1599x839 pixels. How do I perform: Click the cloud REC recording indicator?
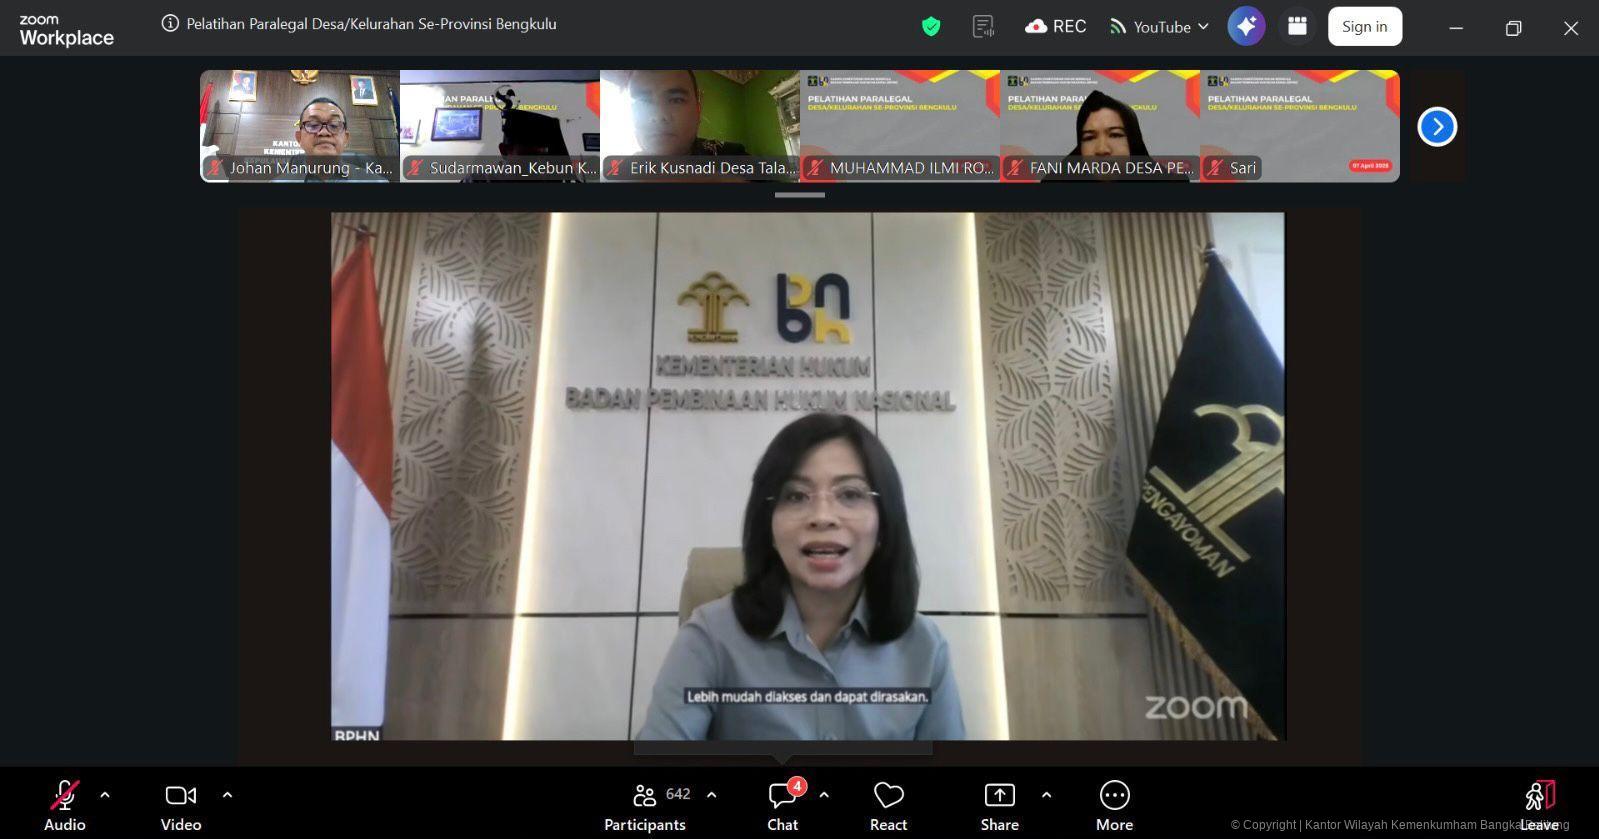coord(1056,27)
